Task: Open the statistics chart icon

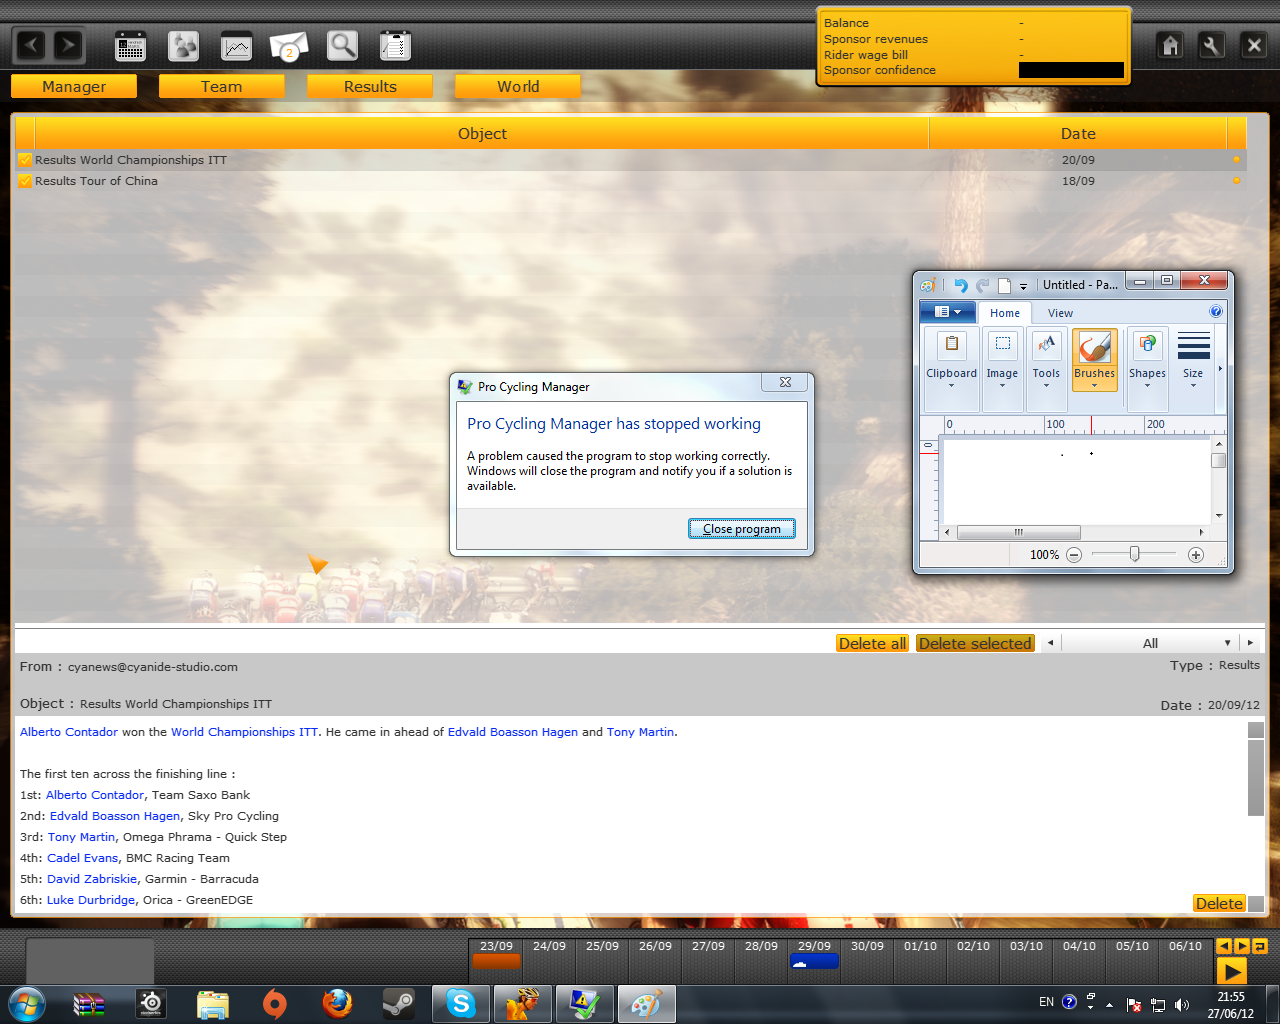Action: (236, 46)
